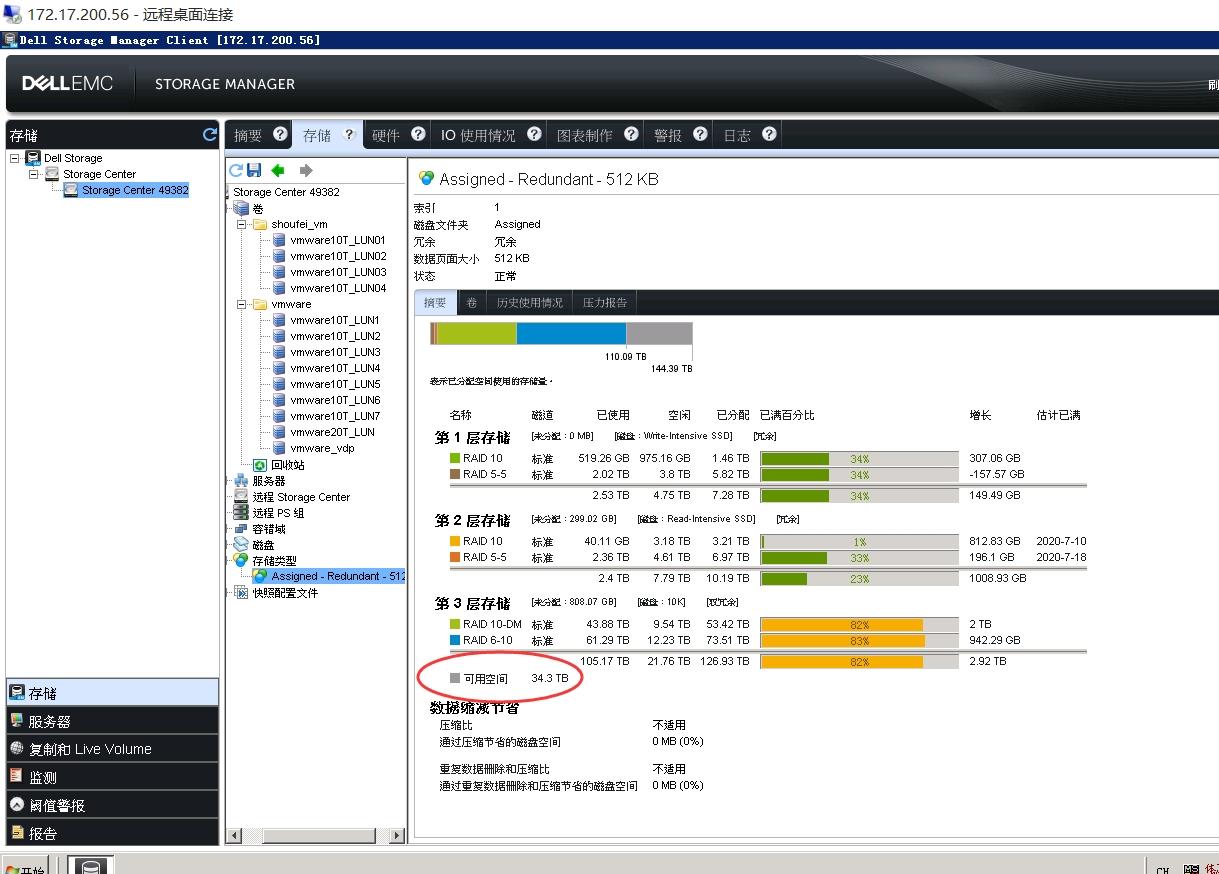Open the 警报 tab
This screenshot has height=874, width=1219.
[668, 135]
